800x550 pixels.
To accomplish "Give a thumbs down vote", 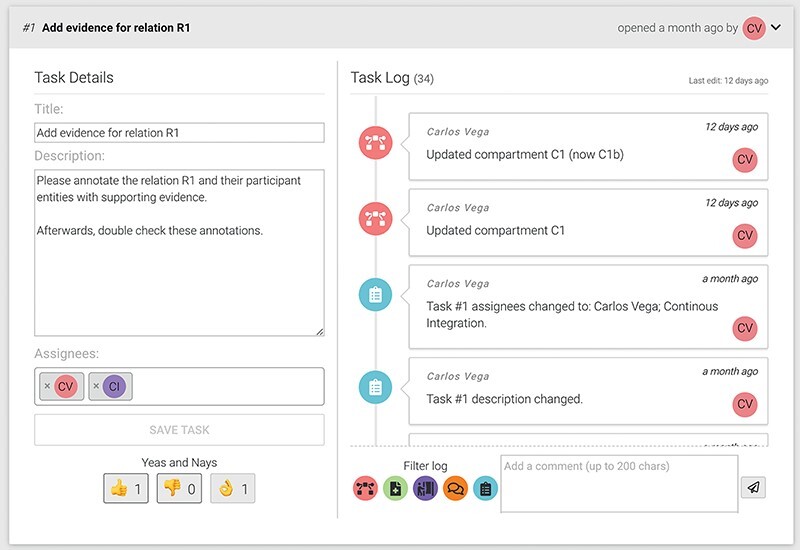I will tap(180, 490).
